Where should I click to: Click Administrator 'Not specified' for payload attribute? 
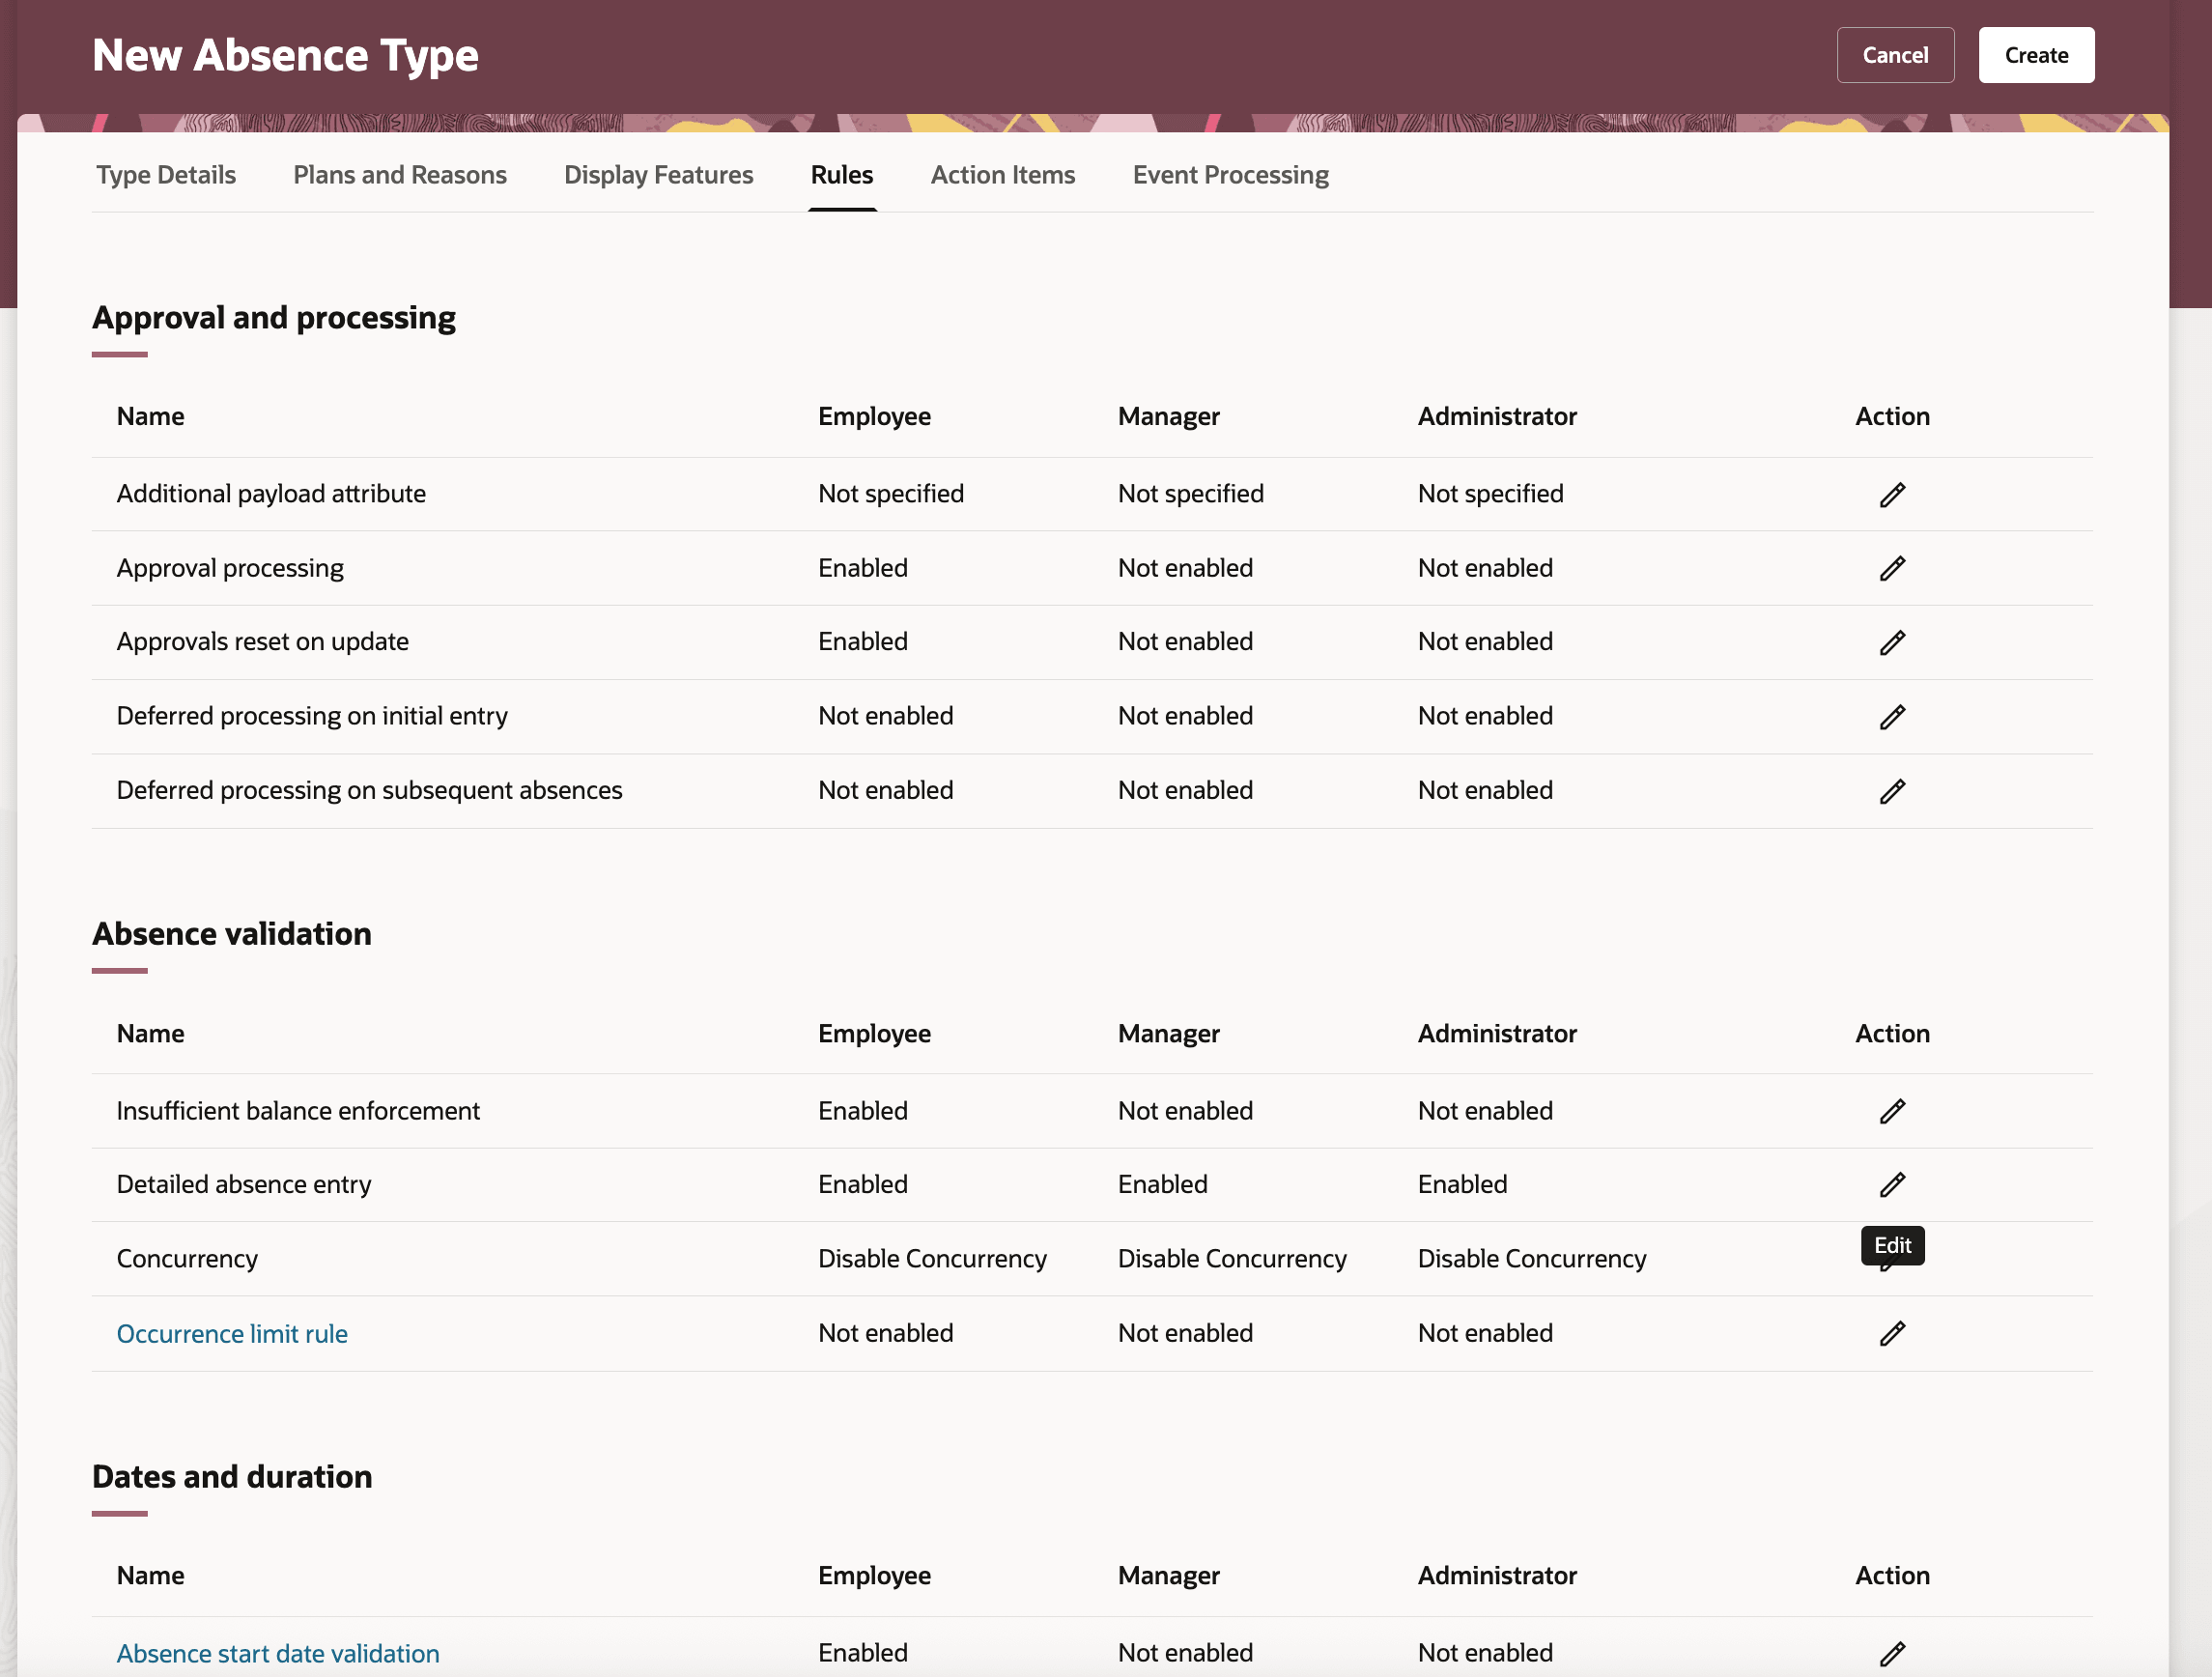[1491, 493]
